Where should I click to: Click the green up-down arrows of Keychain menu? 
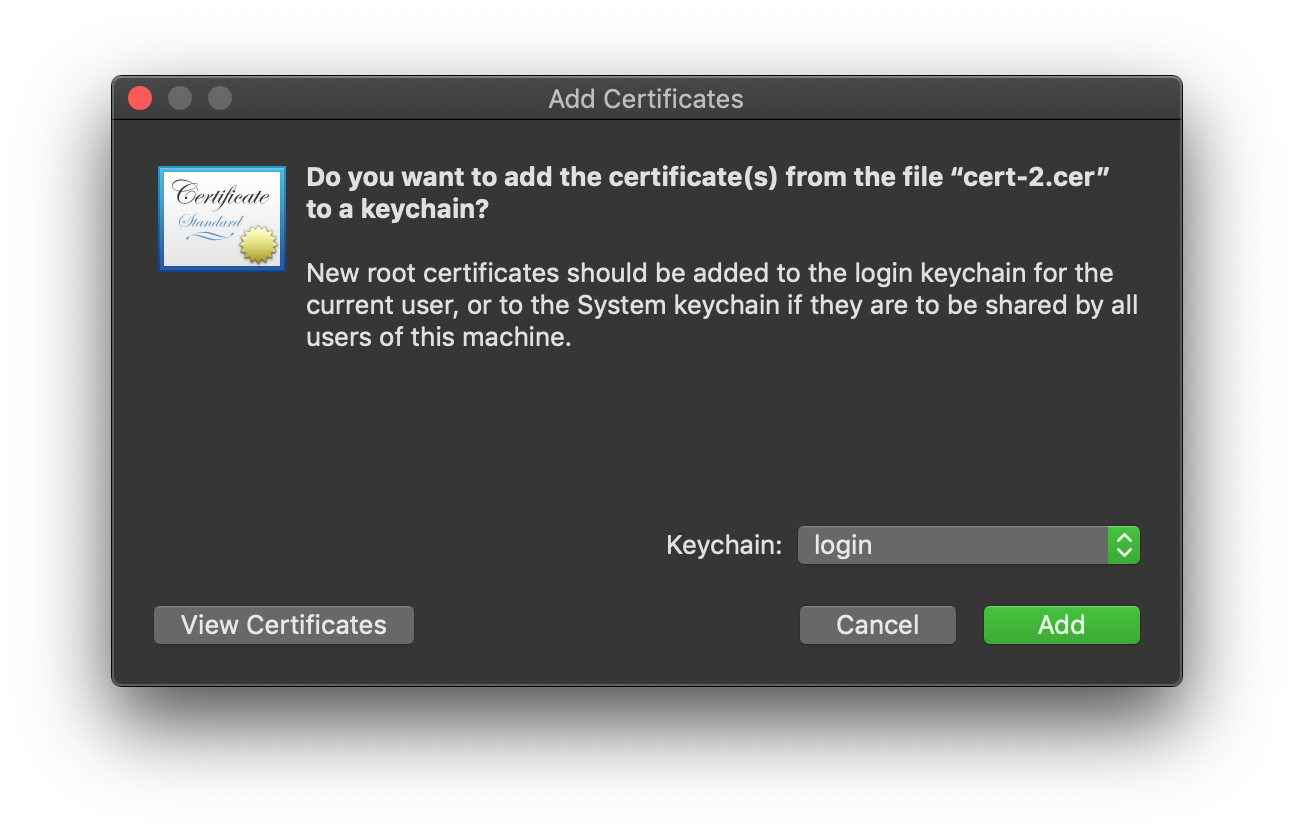pyautogui.click(x=1124, y=545)
